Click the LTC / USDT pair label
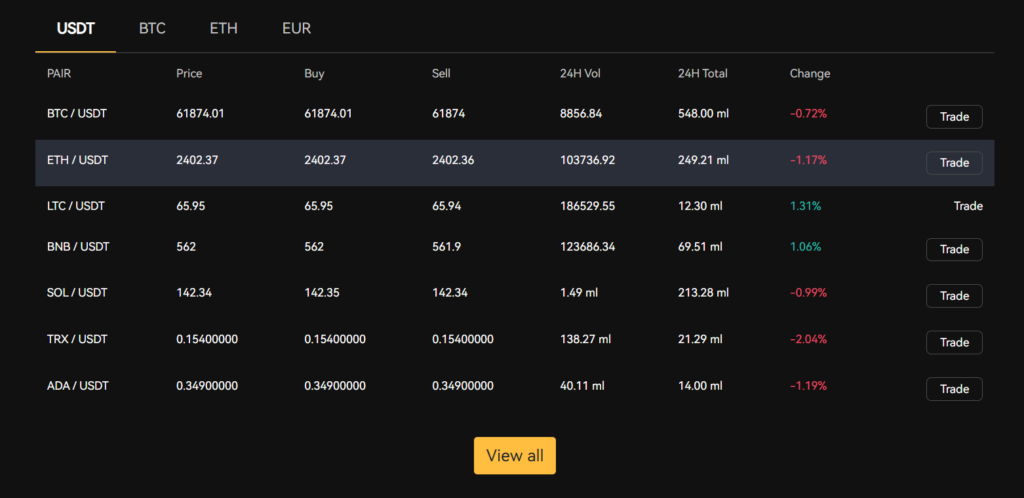 tap(76, 206)
